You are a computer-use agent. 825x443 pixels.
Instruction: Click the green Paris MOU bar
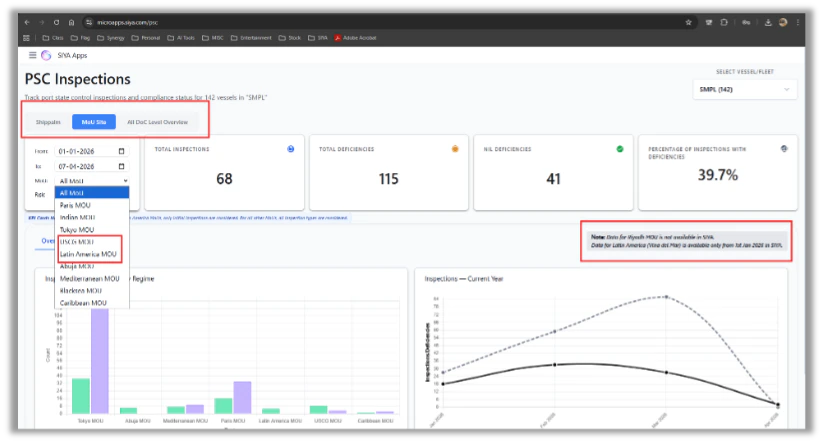tap(224, 406)
